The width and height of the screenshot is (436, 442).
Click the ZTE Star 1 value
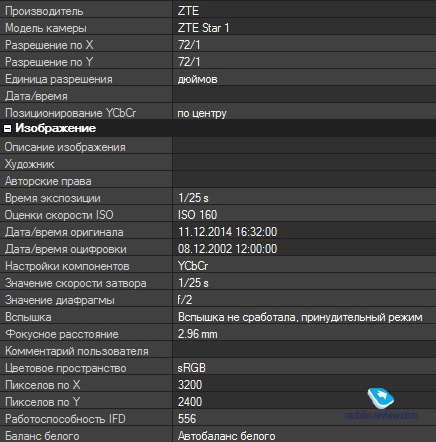203,28
